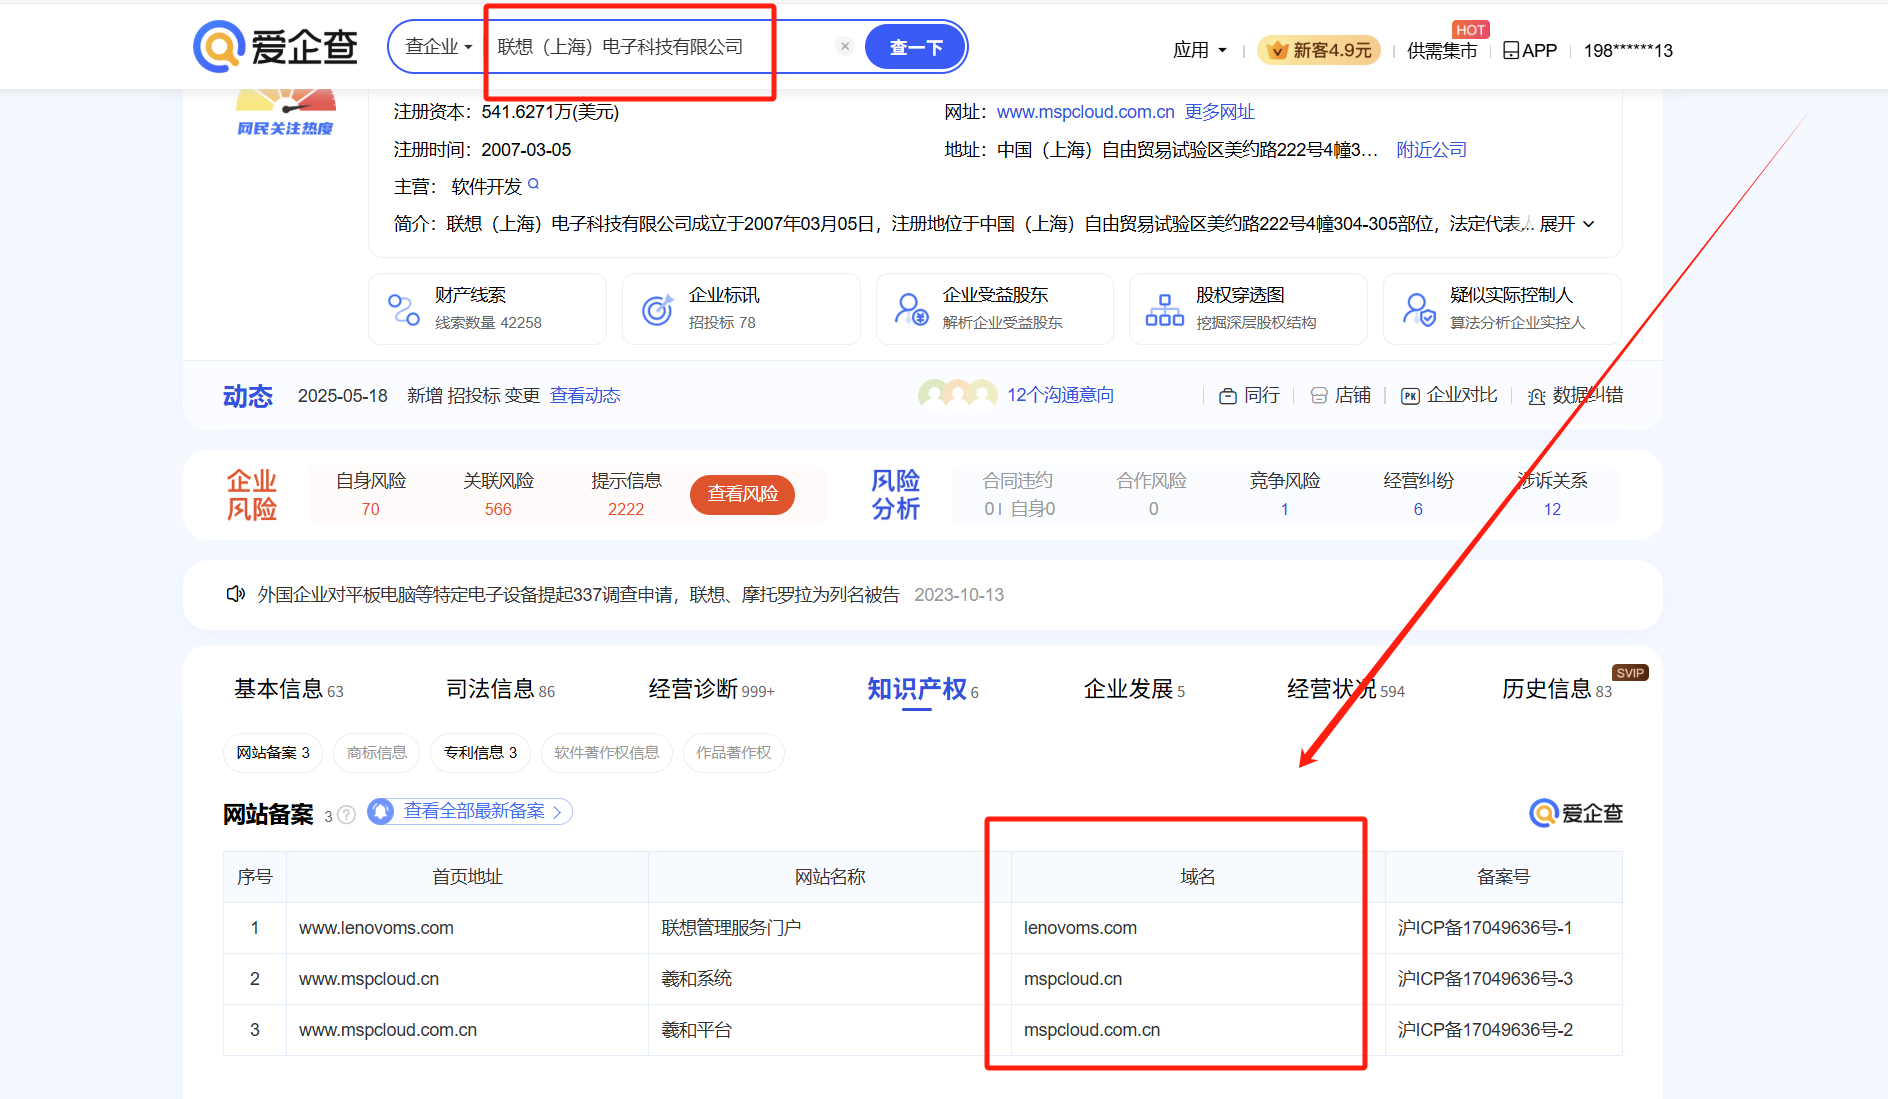Click 竞争风险 1 entry

point(1285,494)
